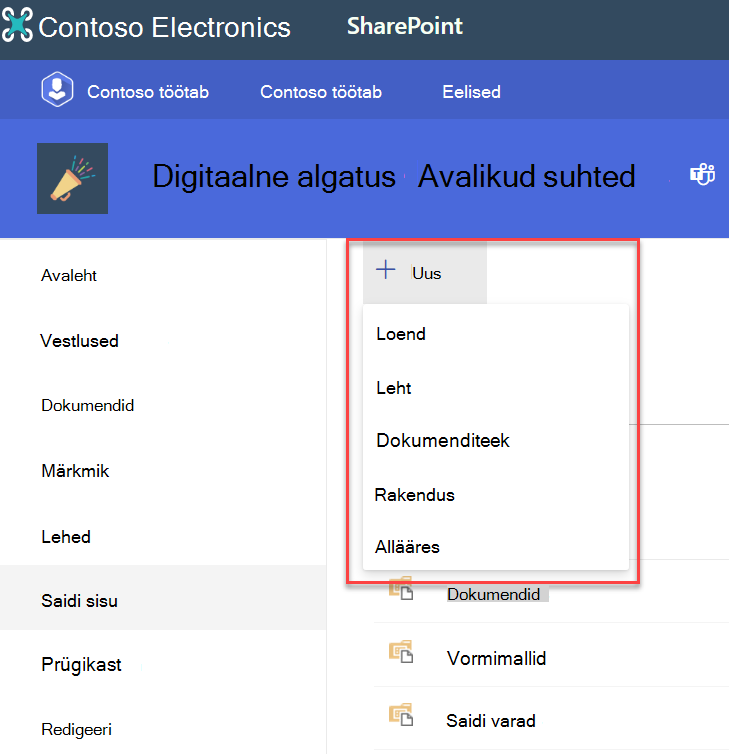
Task: Click the plus icon beside Uus
Action: tap(386, 269)
